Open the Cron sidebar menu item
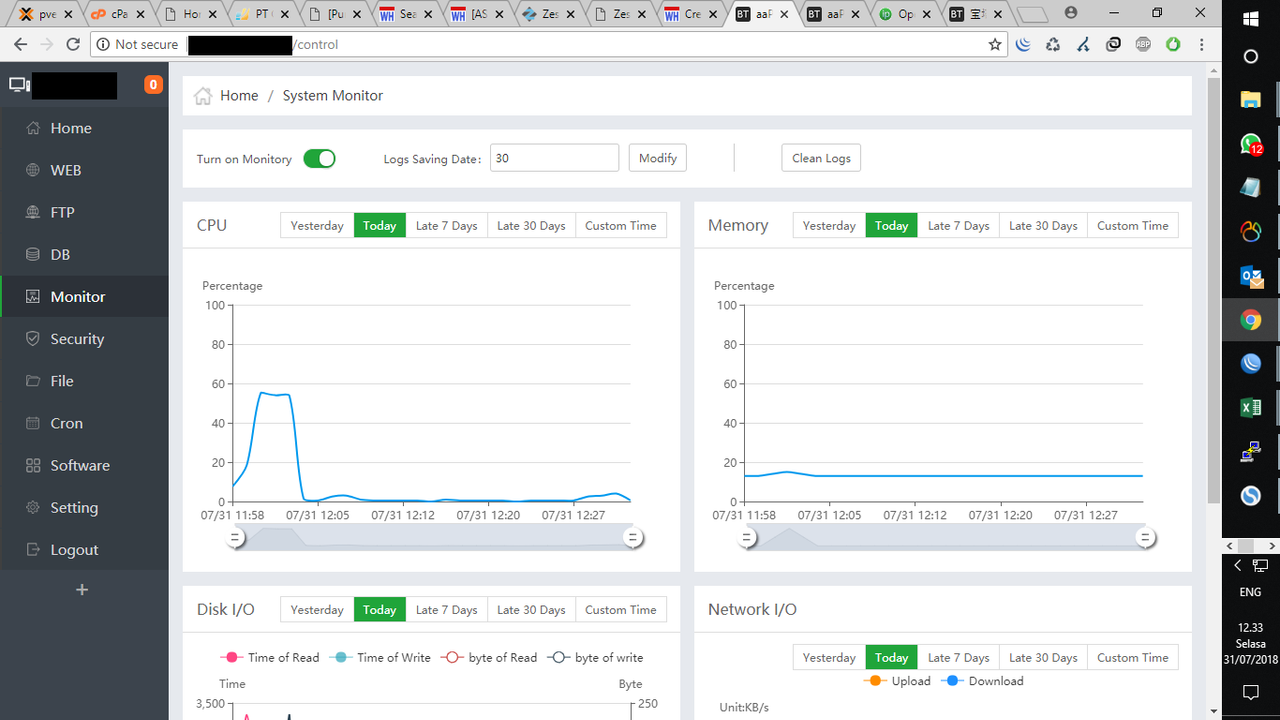The image size is (1280, 720). [85, 423]
